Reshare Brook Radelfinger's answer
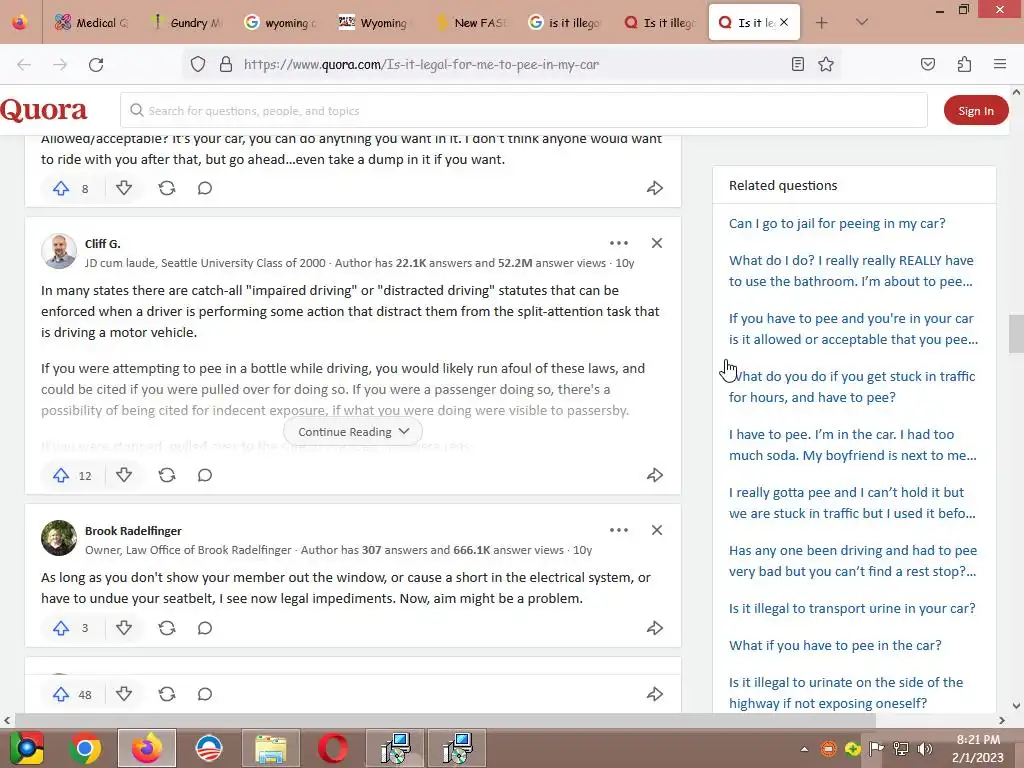 point(167,628)
